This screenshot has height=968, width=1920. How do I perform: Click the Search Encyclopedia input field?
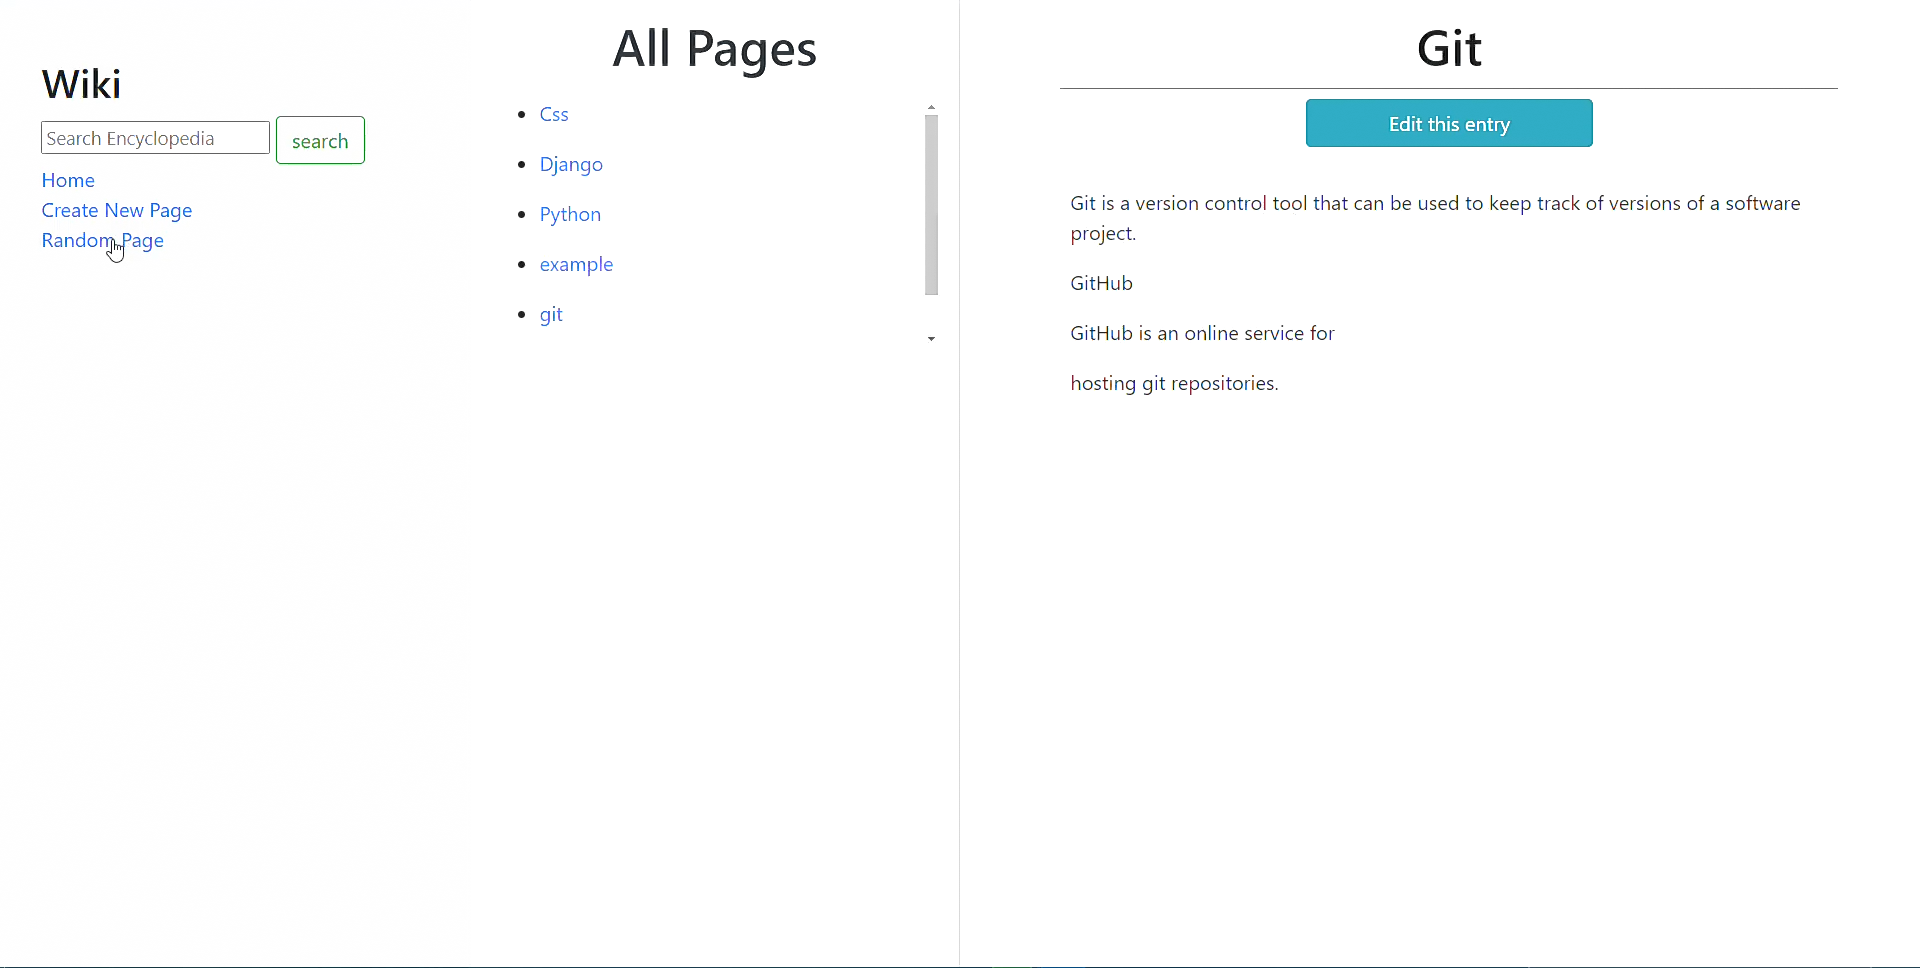[x=155, y=138]
